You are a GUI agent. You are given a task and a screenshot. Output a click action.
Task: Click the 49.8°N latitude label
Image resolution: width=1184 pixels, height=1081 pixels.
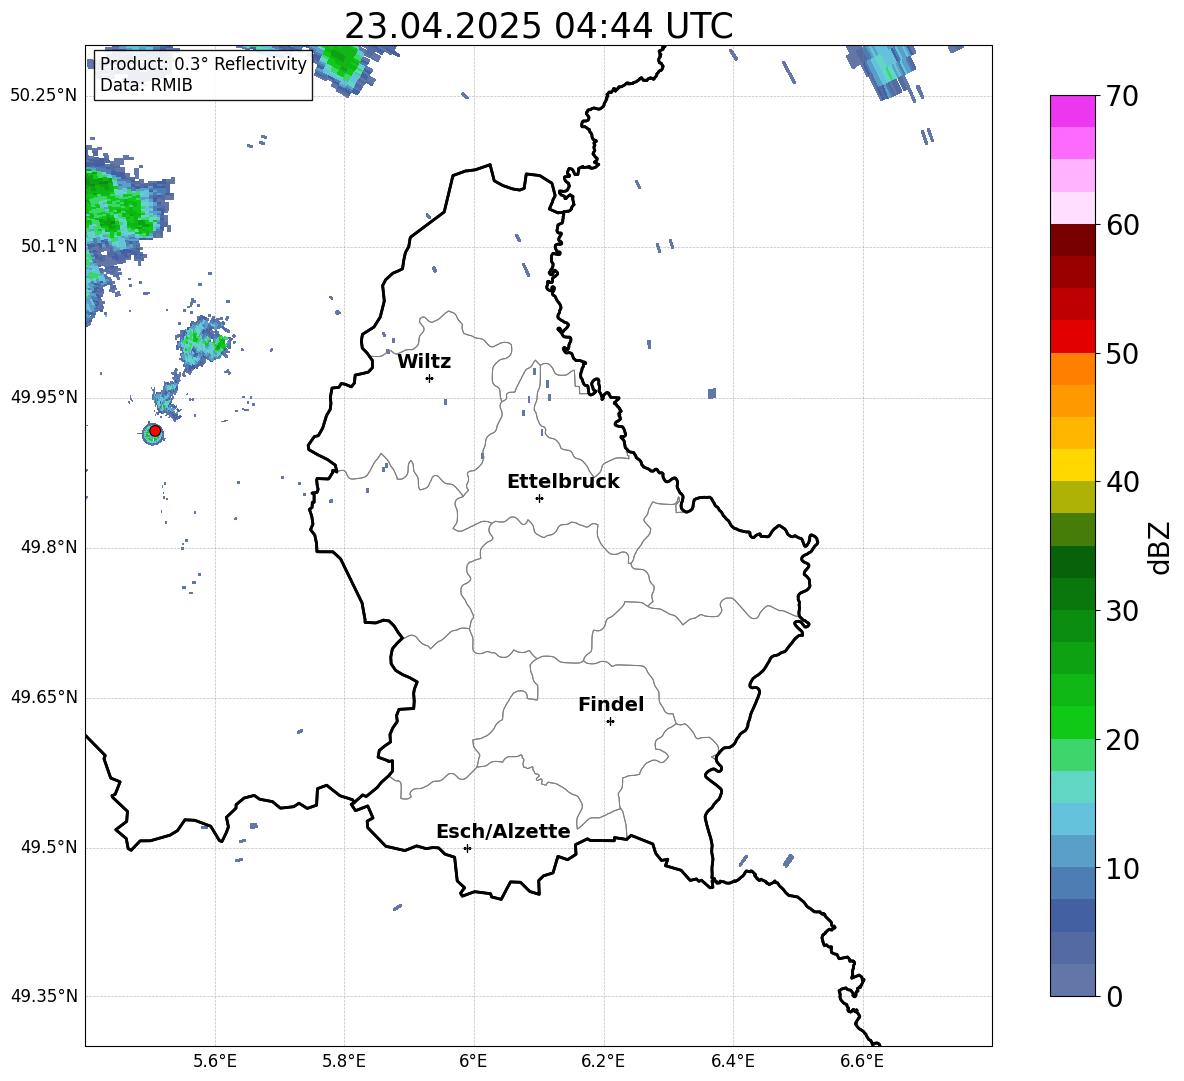pos(49,547)
